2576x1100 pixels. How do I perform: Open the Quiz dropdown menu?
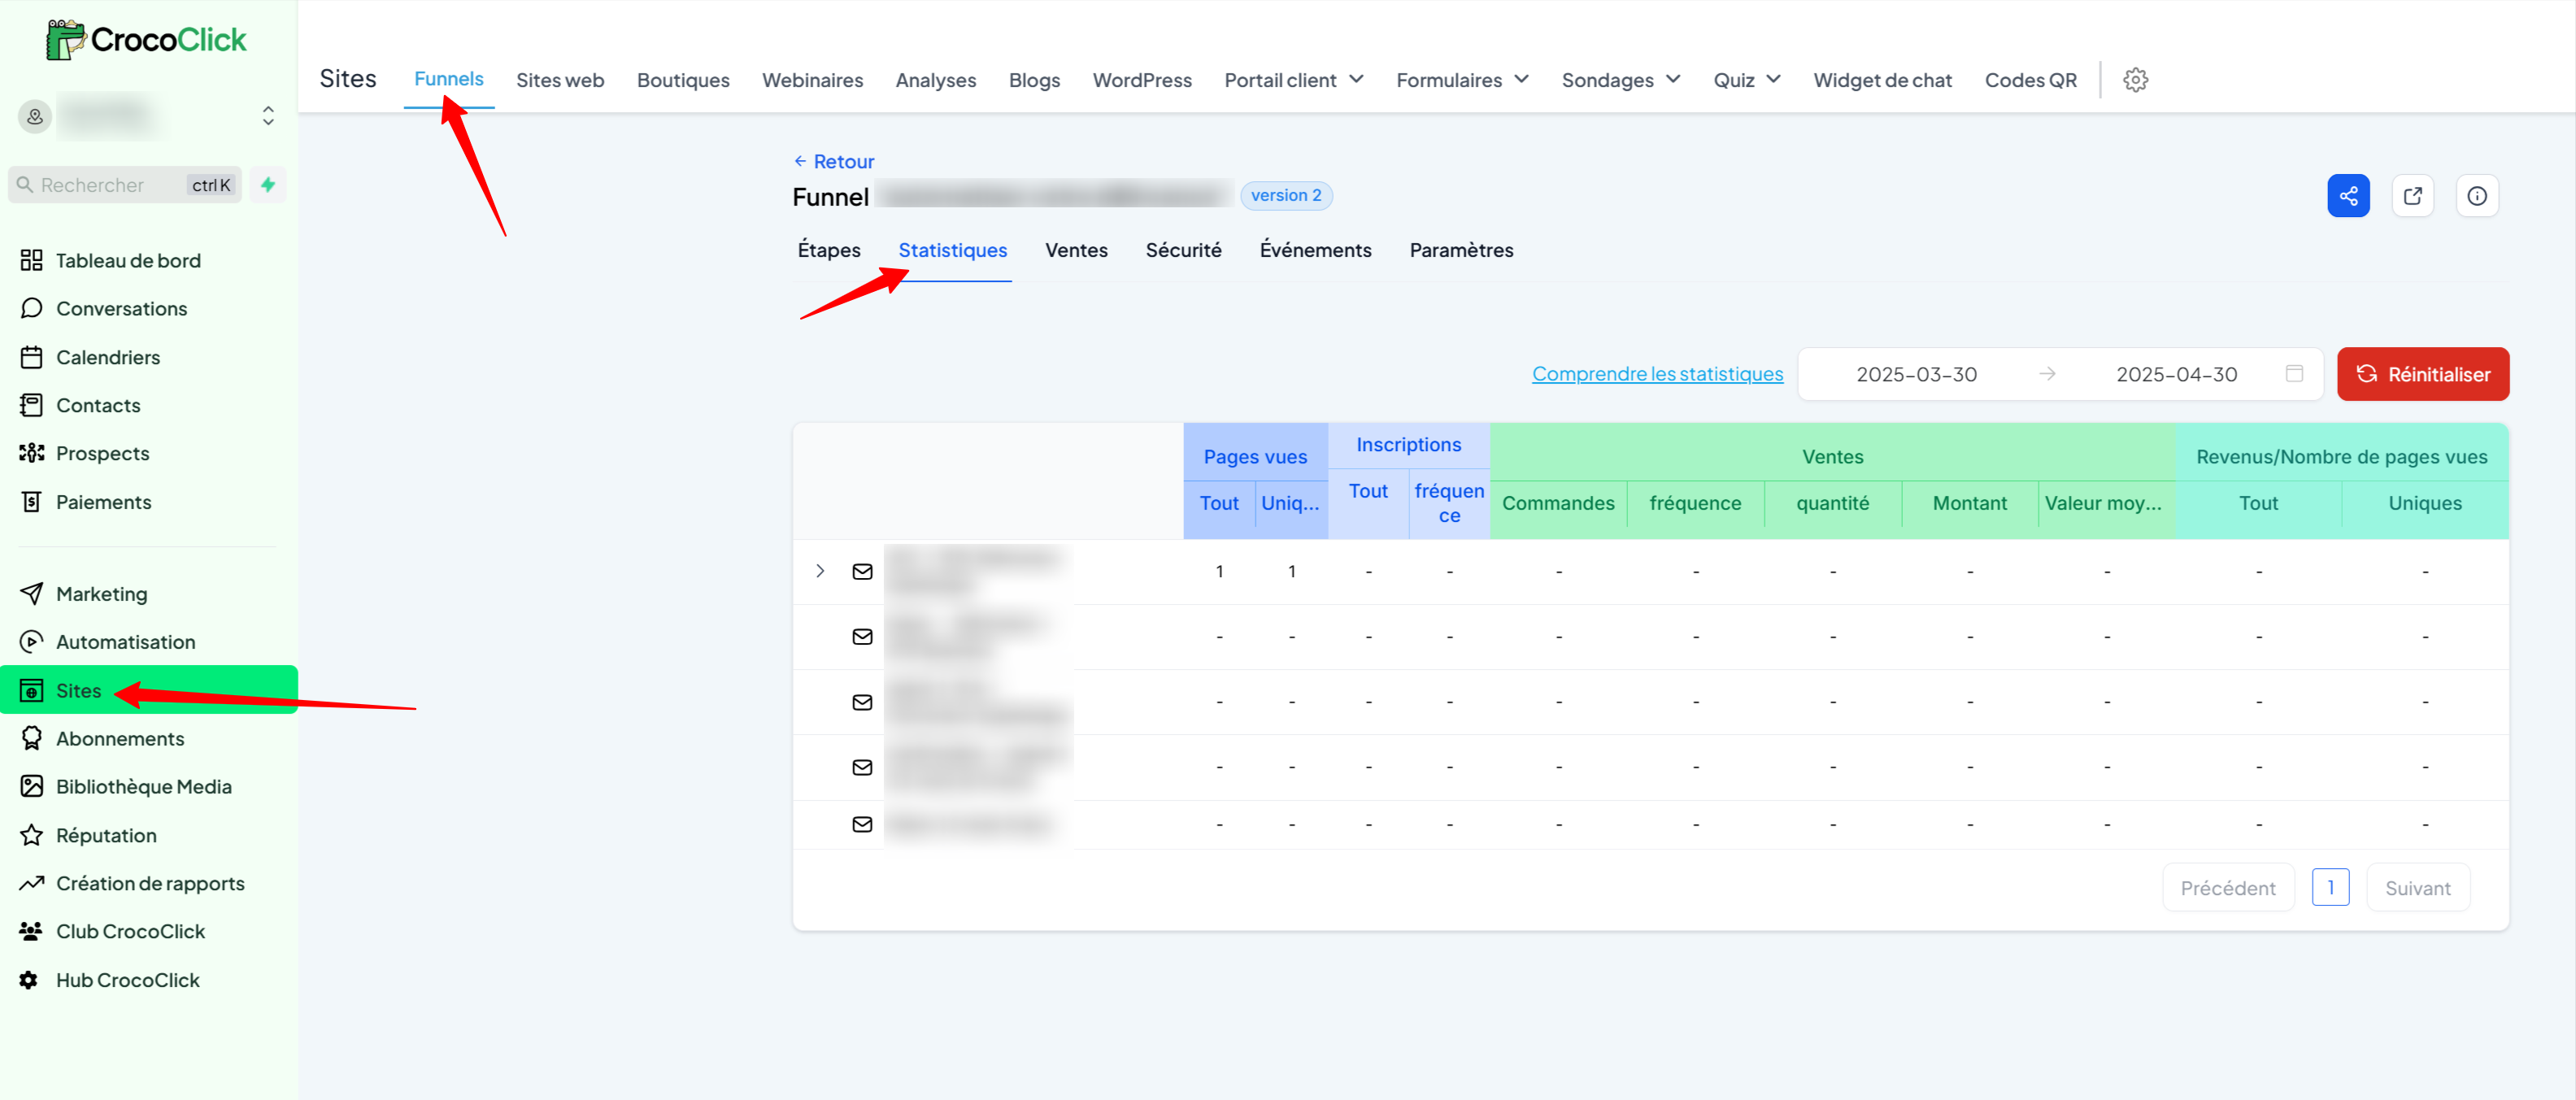click(1746, 80)
